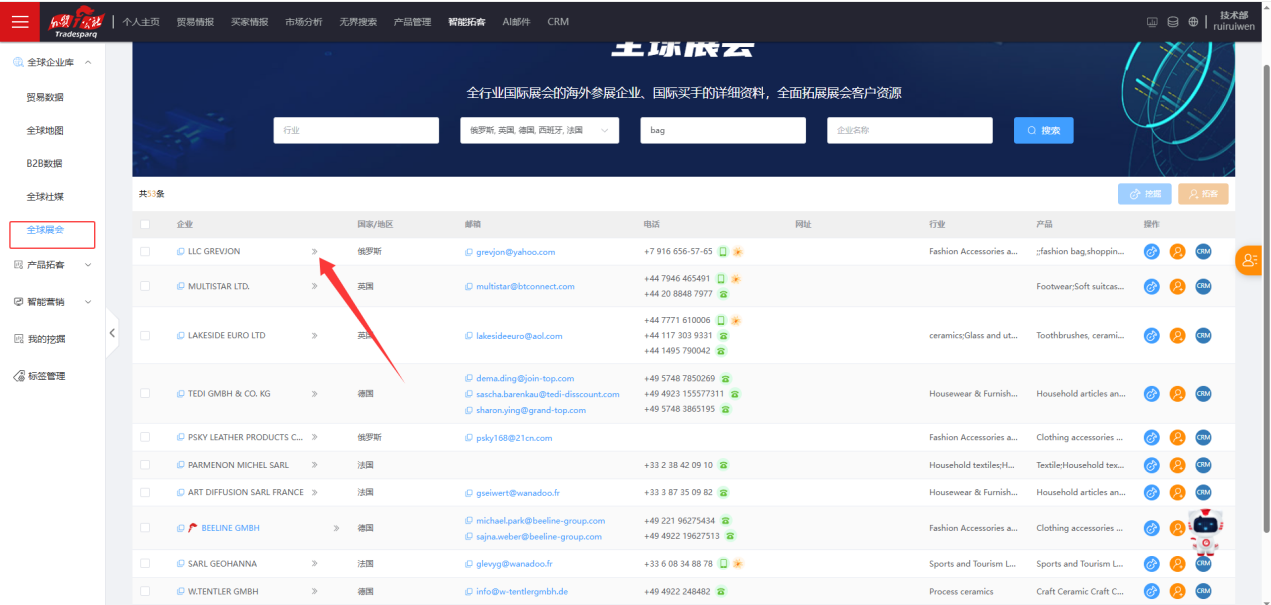Click the 企业名称 company name input field
The width and height of the screenshot is (1271, 605).
pyautogui.click(x=909, y=131)
